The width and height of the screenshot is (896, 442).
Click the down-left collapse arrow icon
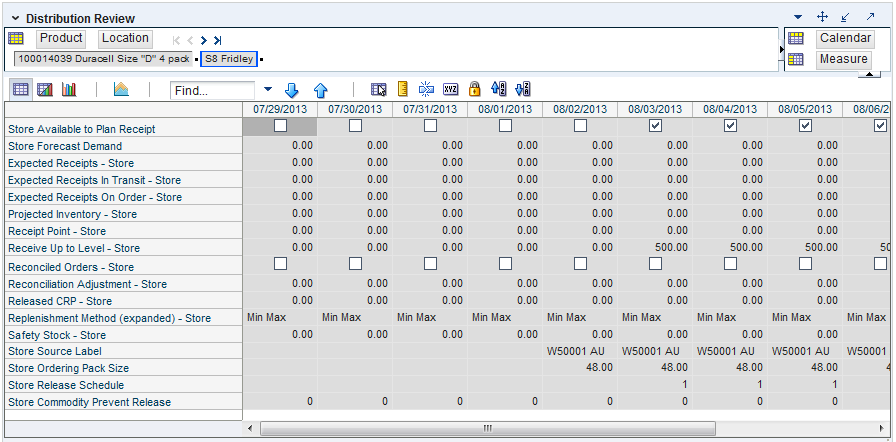(846, 17)
